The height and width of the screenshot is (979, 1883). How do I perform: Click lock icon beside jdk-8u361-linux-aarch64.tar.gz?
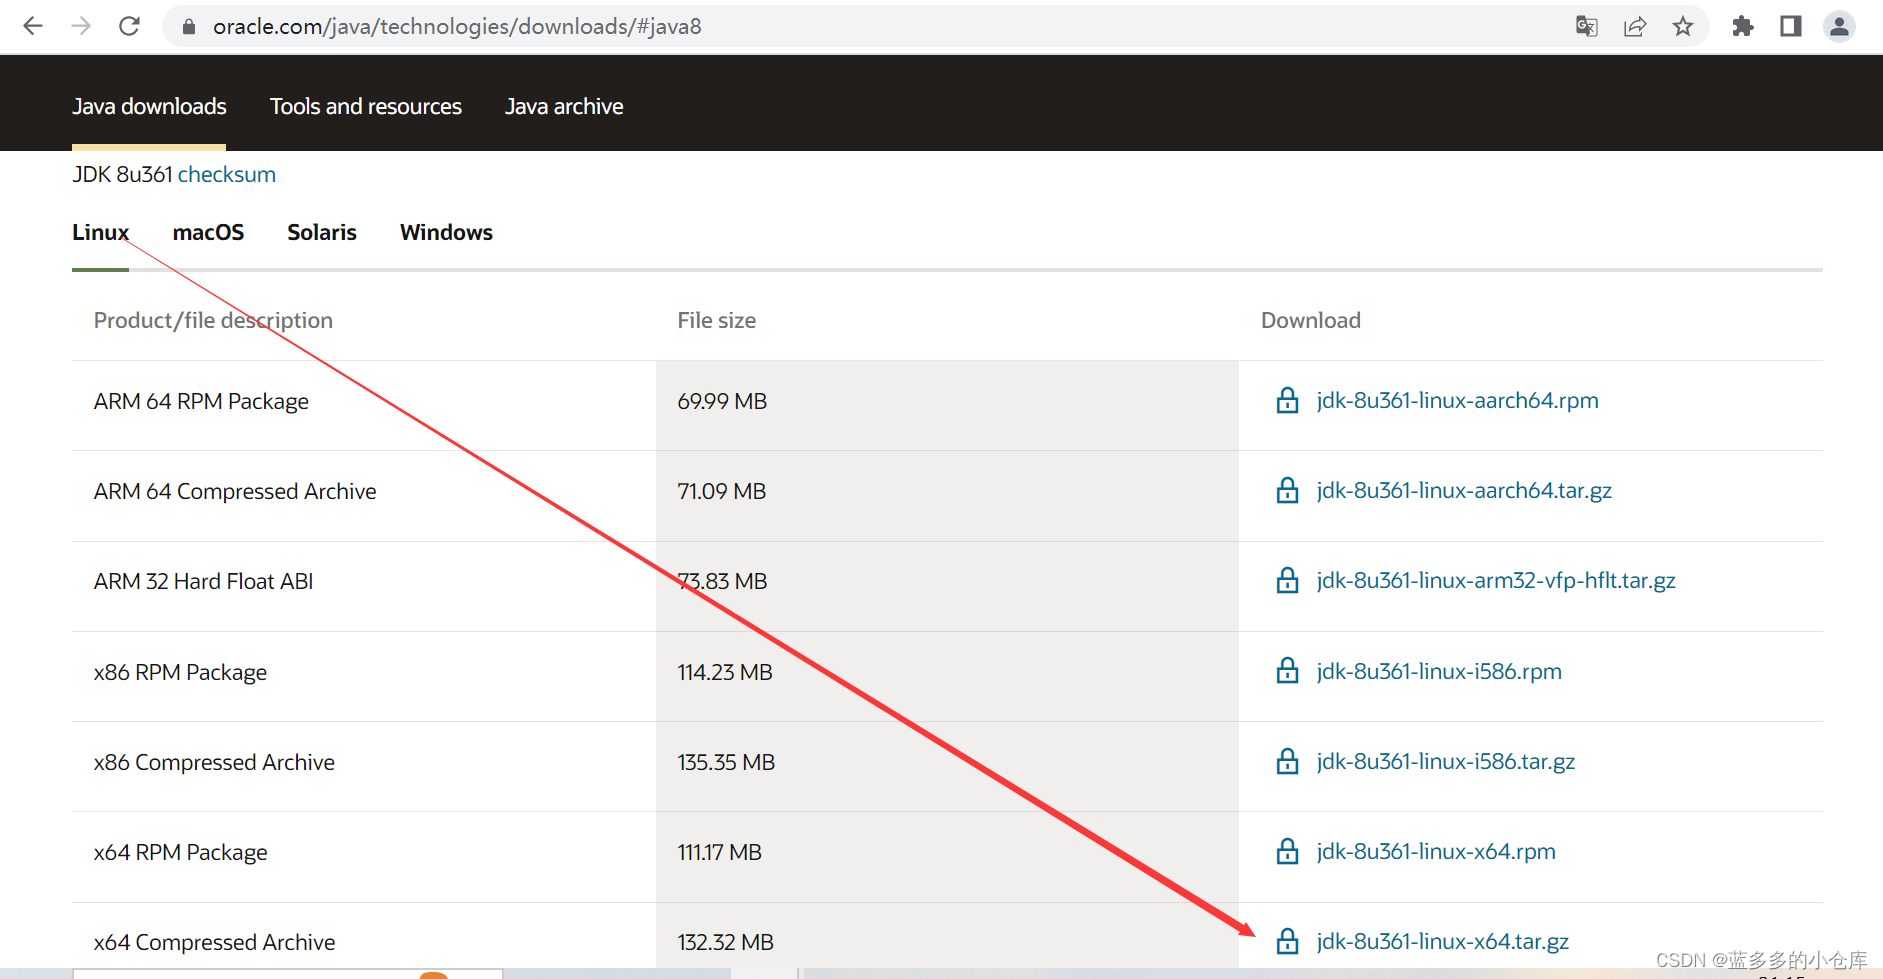(1288, 490)
